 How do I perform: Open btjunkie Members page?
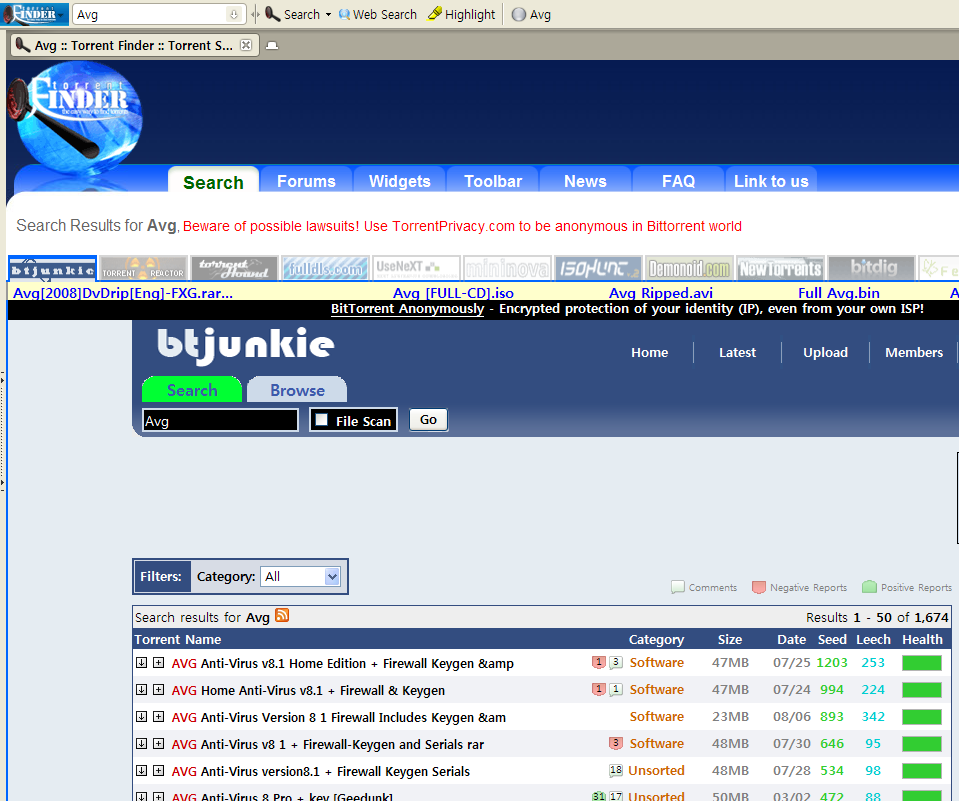[x=914, y=353]
